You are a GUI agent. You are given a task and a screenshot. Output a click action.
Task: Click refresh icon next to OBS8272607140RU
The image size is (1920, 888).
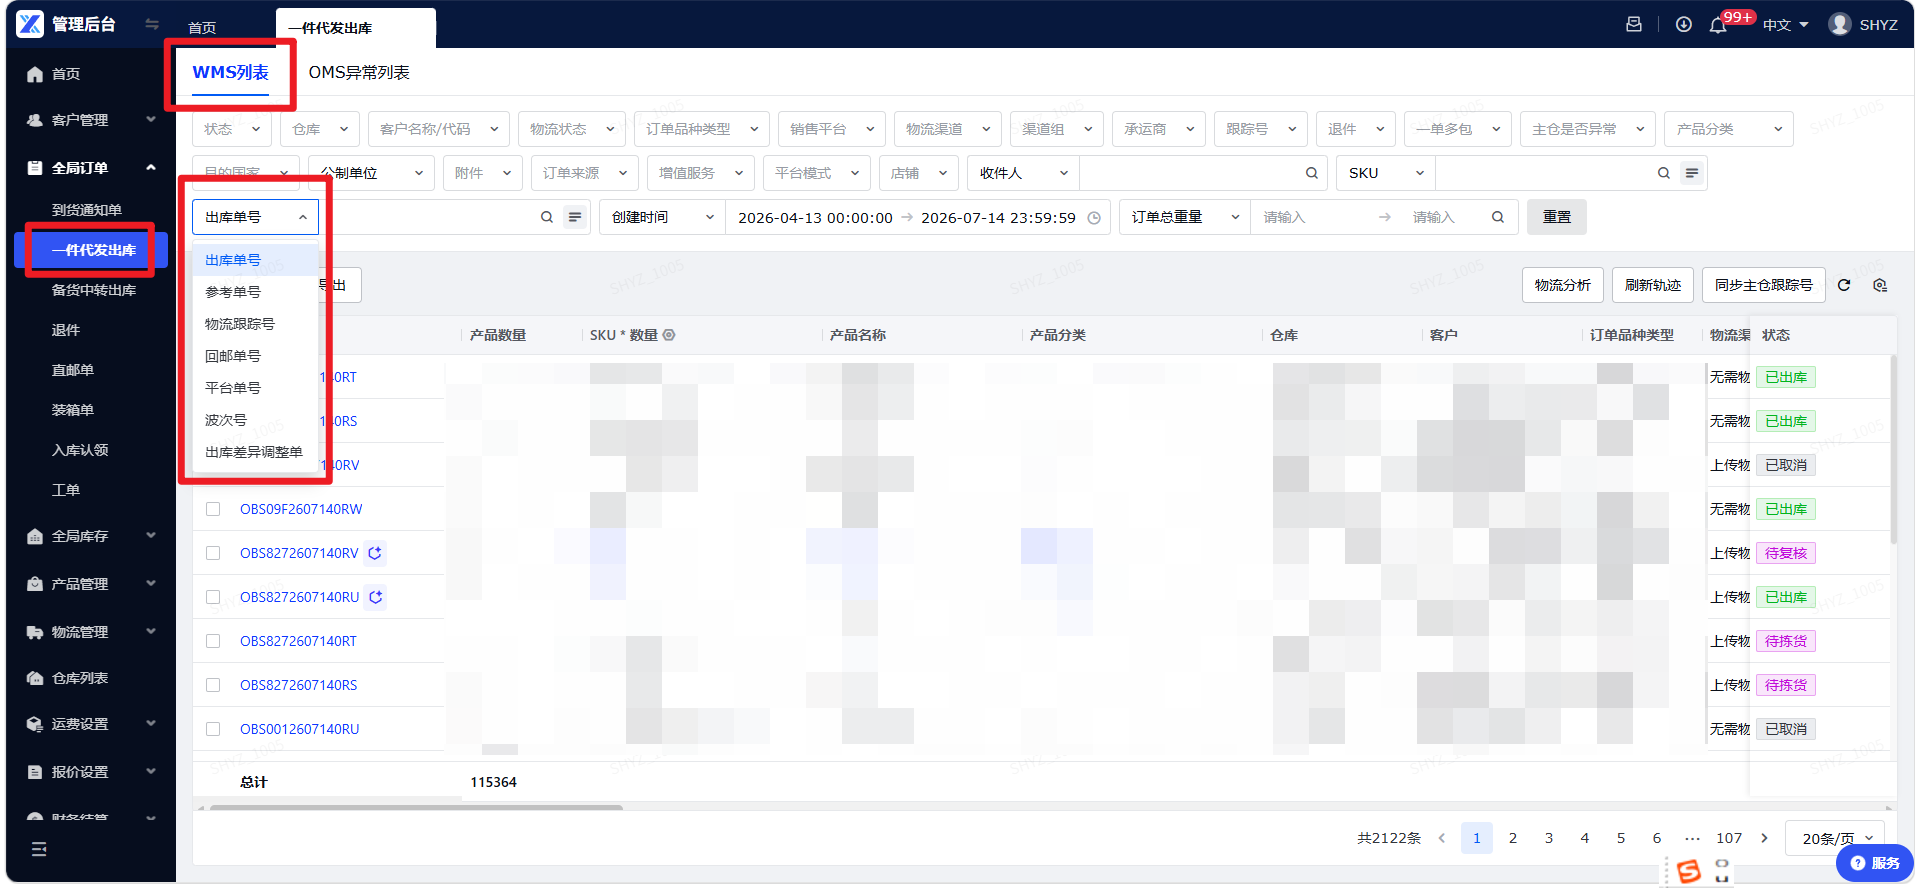[376, 597]
